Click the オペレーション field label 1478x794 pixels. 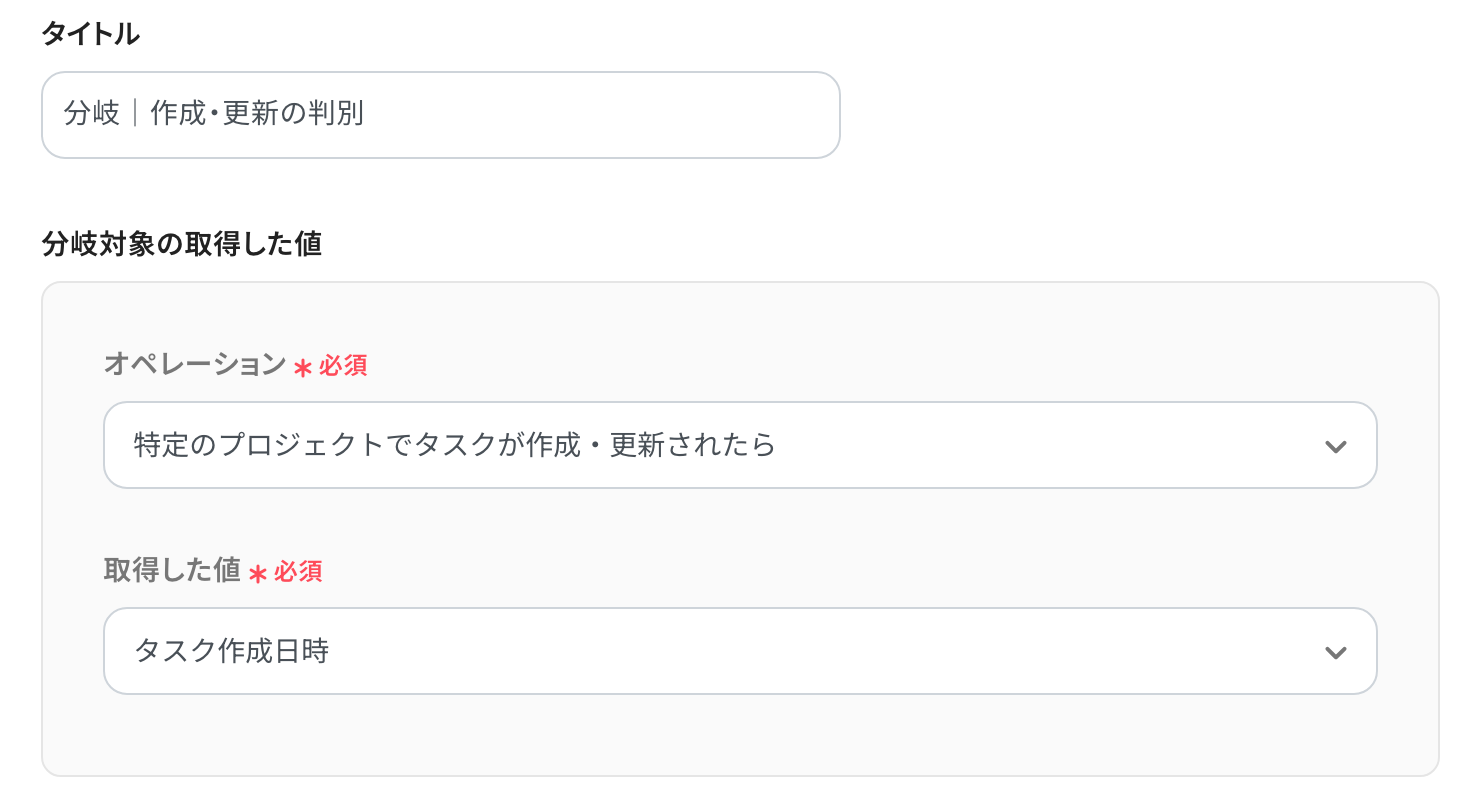(195, 365)
